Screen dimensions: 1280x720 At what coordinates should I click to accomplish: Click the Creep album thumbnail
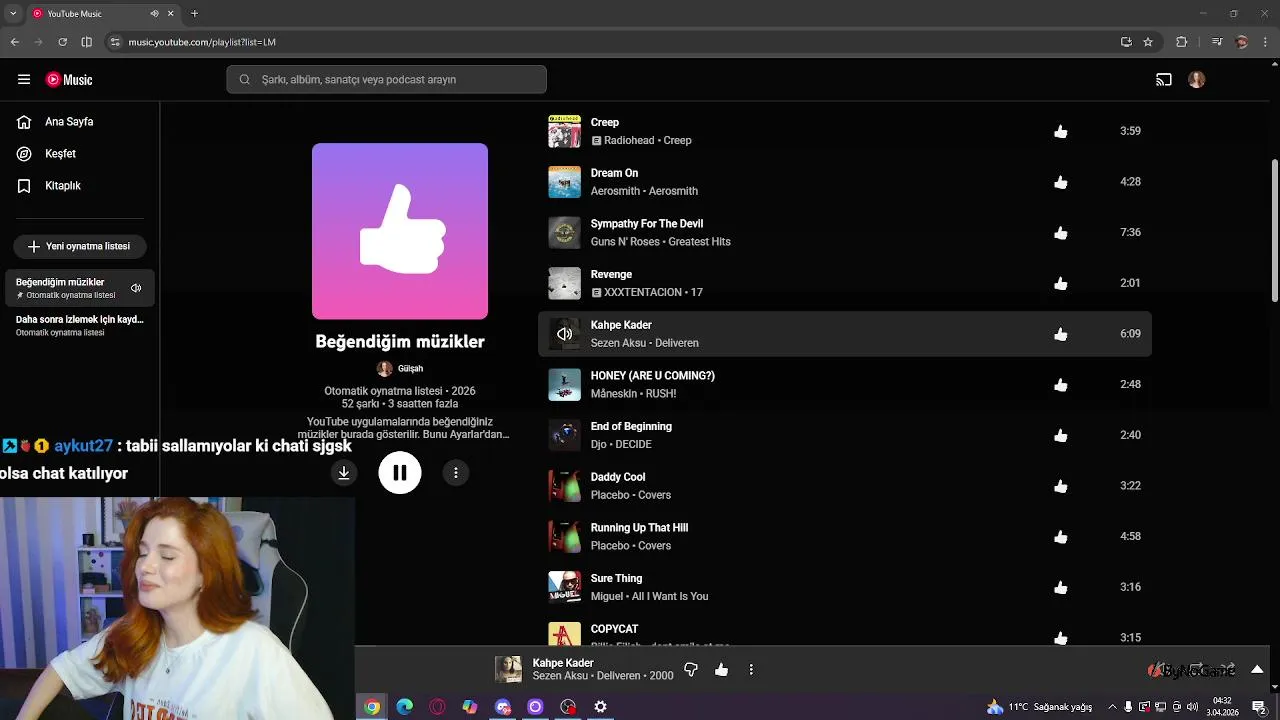click(x=564, y=131)
